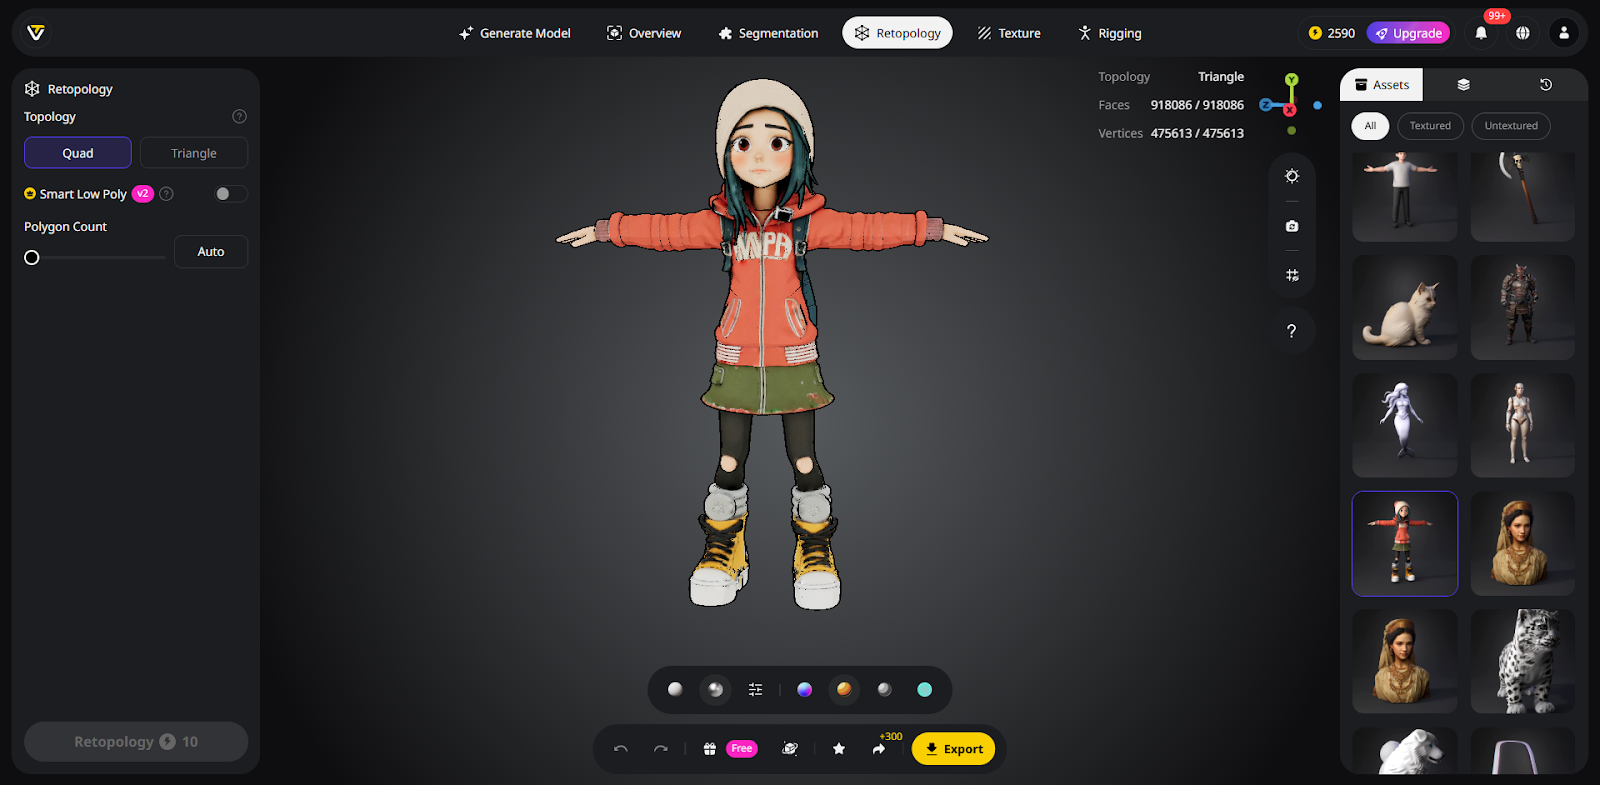Click the share arrow with +300
Viewport: 1600px width, 785px height.
point(879,749)
